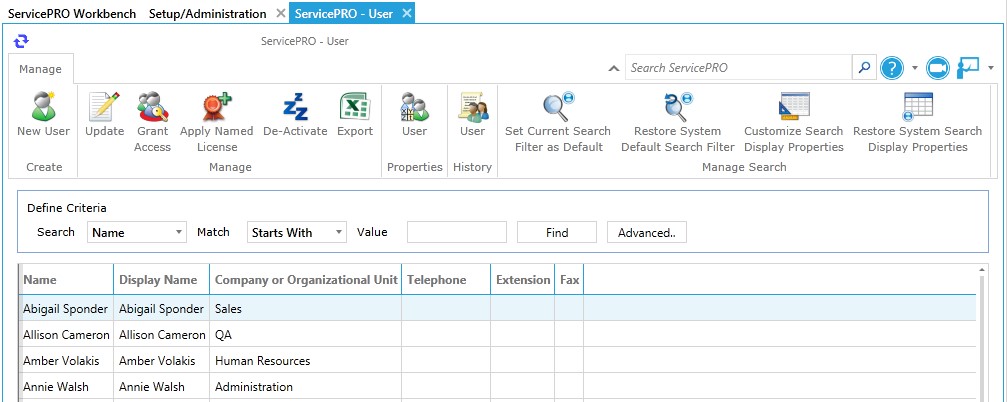Open the Match Starts With dropdown

pyautogui.click(x=297, y=232)
